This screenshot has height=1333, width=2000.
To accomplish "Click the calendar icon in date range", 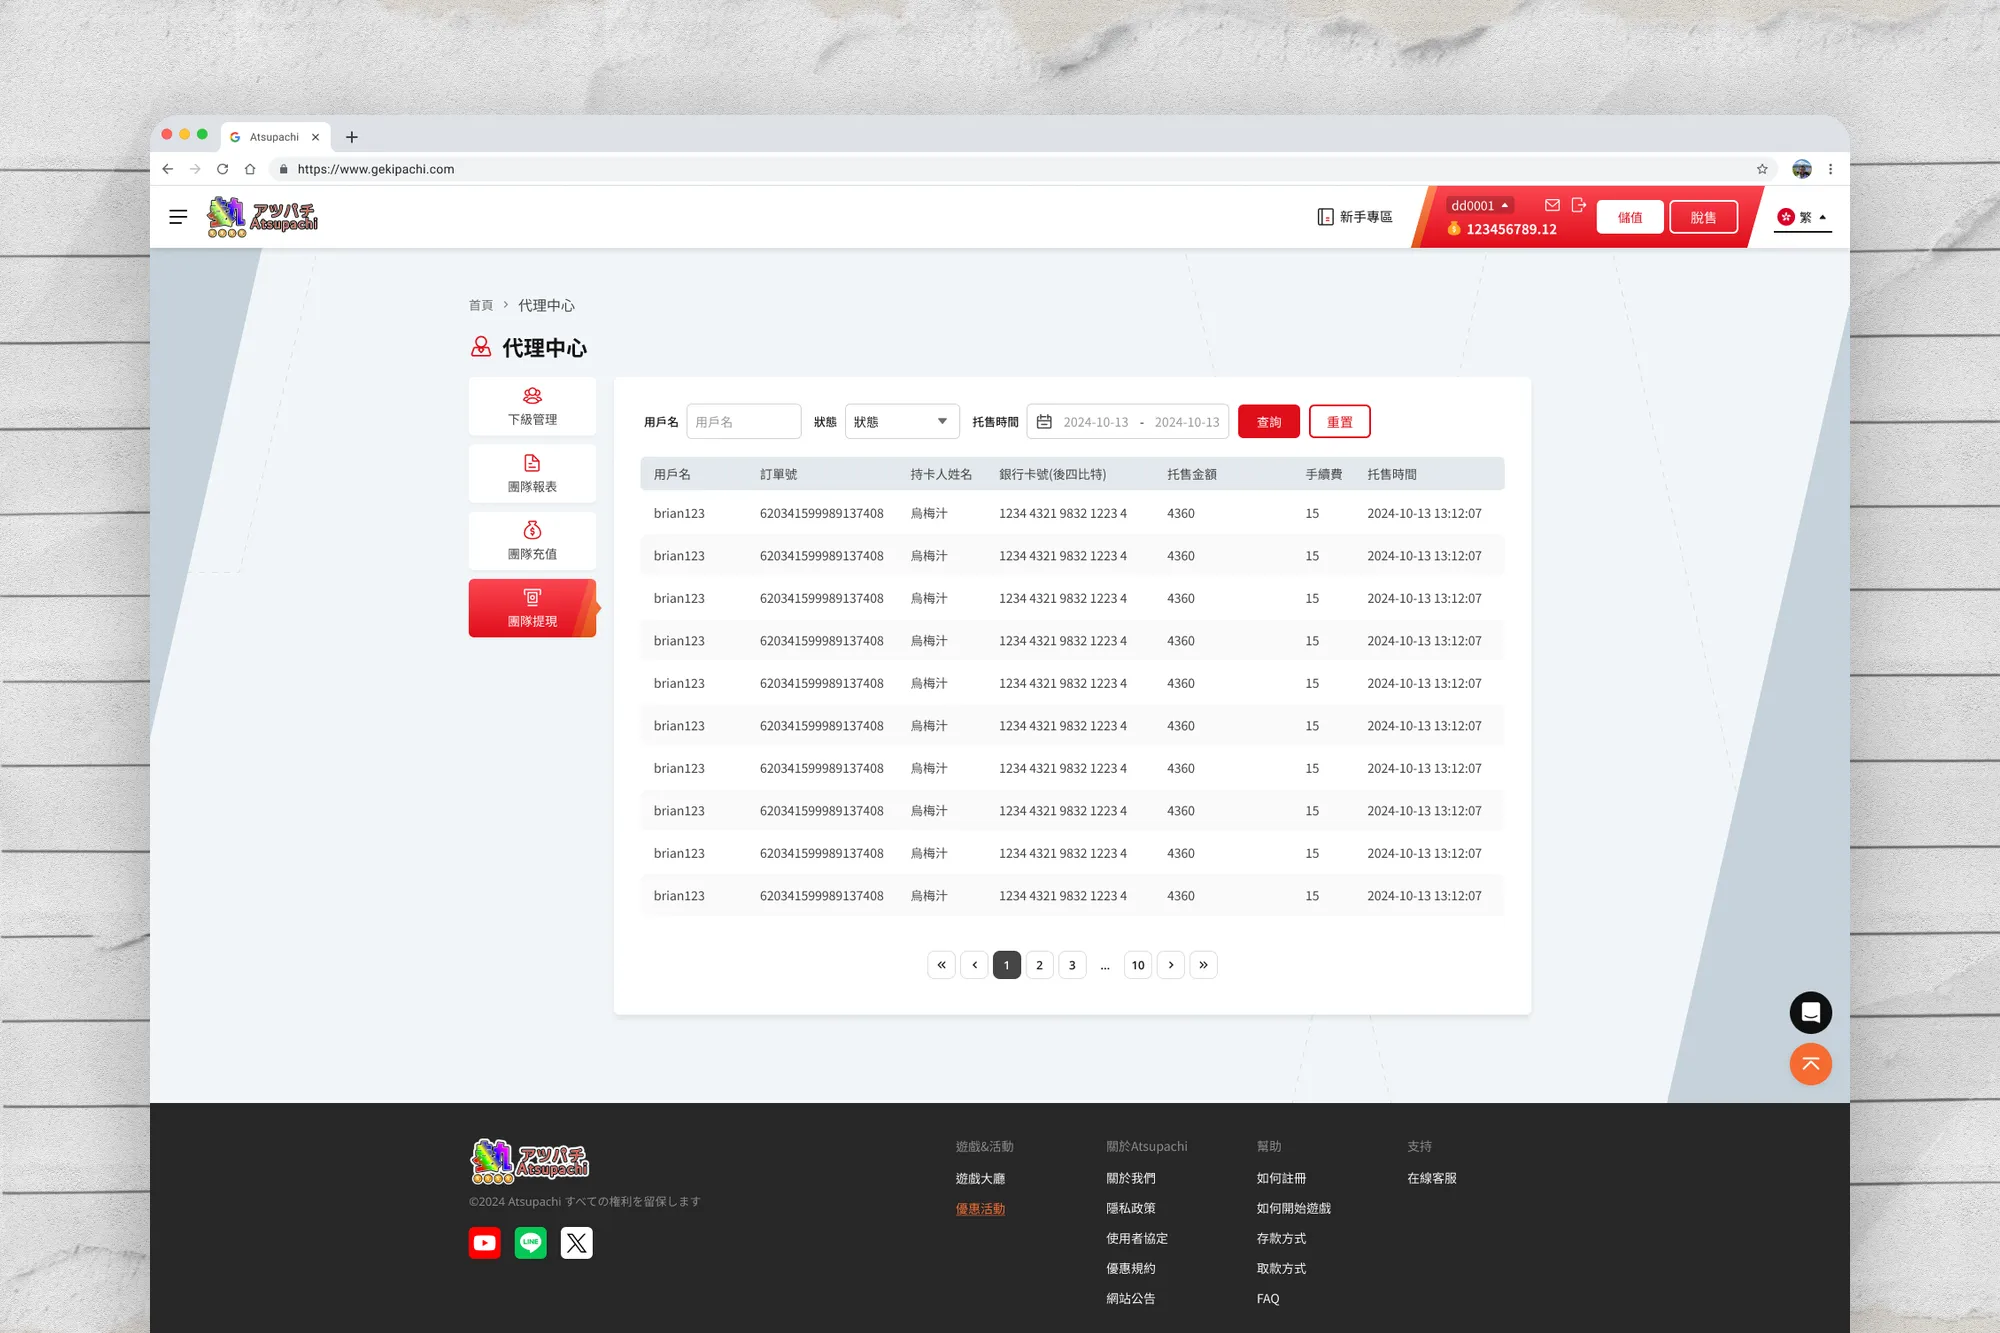I will pos(1044,422).
